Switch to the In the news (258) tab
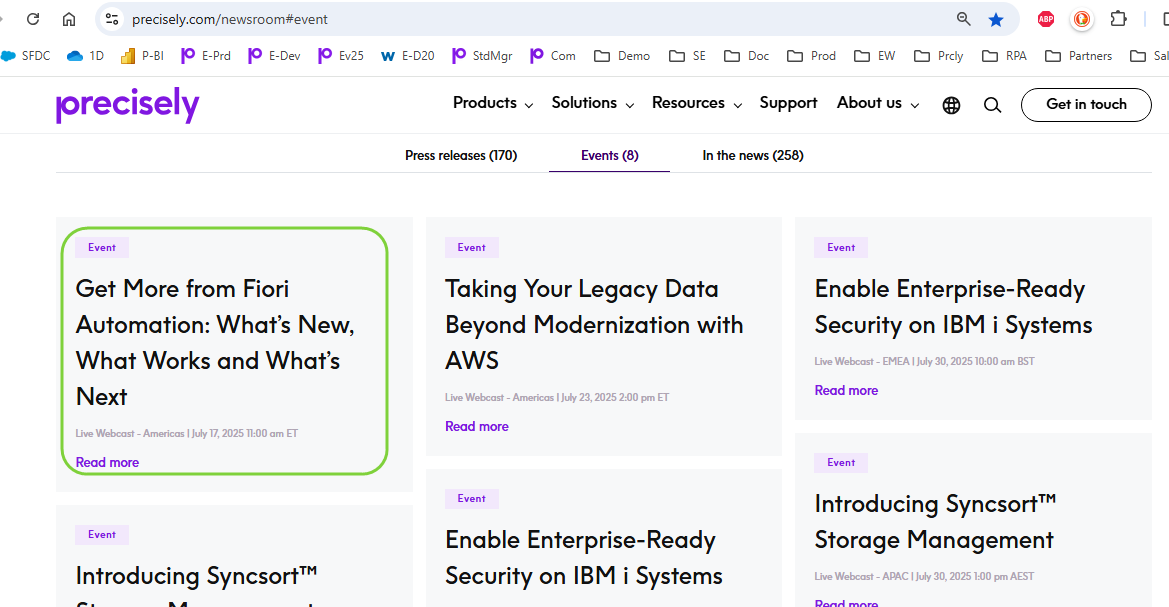1169x607 pixels. (x=753, y=155)
